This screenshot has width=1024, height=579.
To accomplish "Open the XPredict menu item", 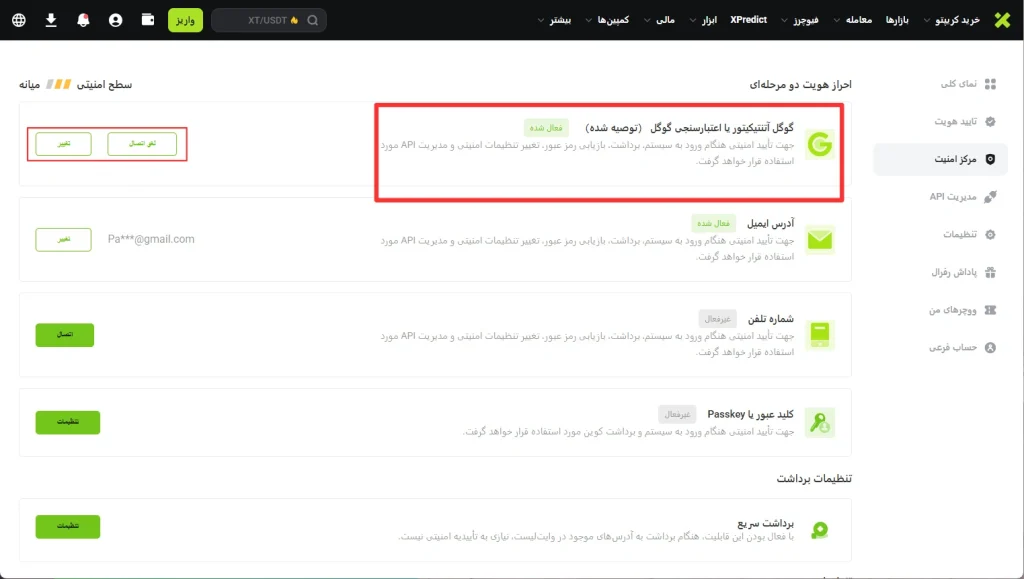I will pyautogui.click(x=748, y=20).
